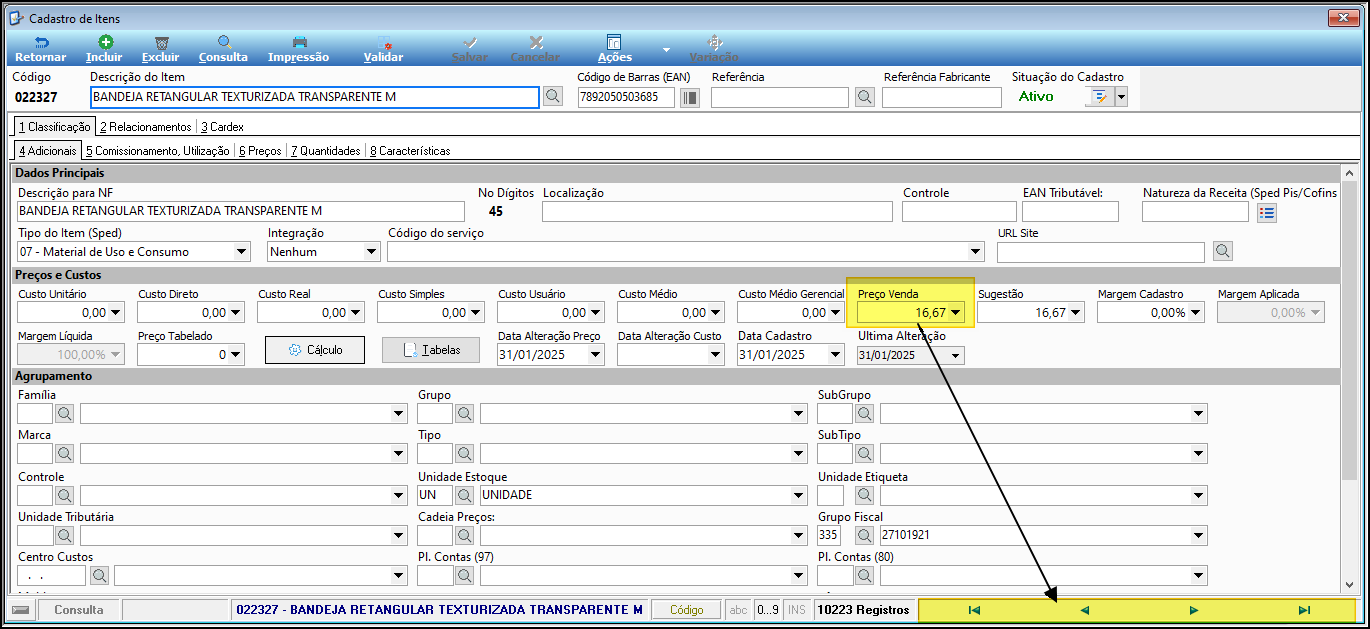Click the Tipo search magnifier icon

click(x=464, y=454)
